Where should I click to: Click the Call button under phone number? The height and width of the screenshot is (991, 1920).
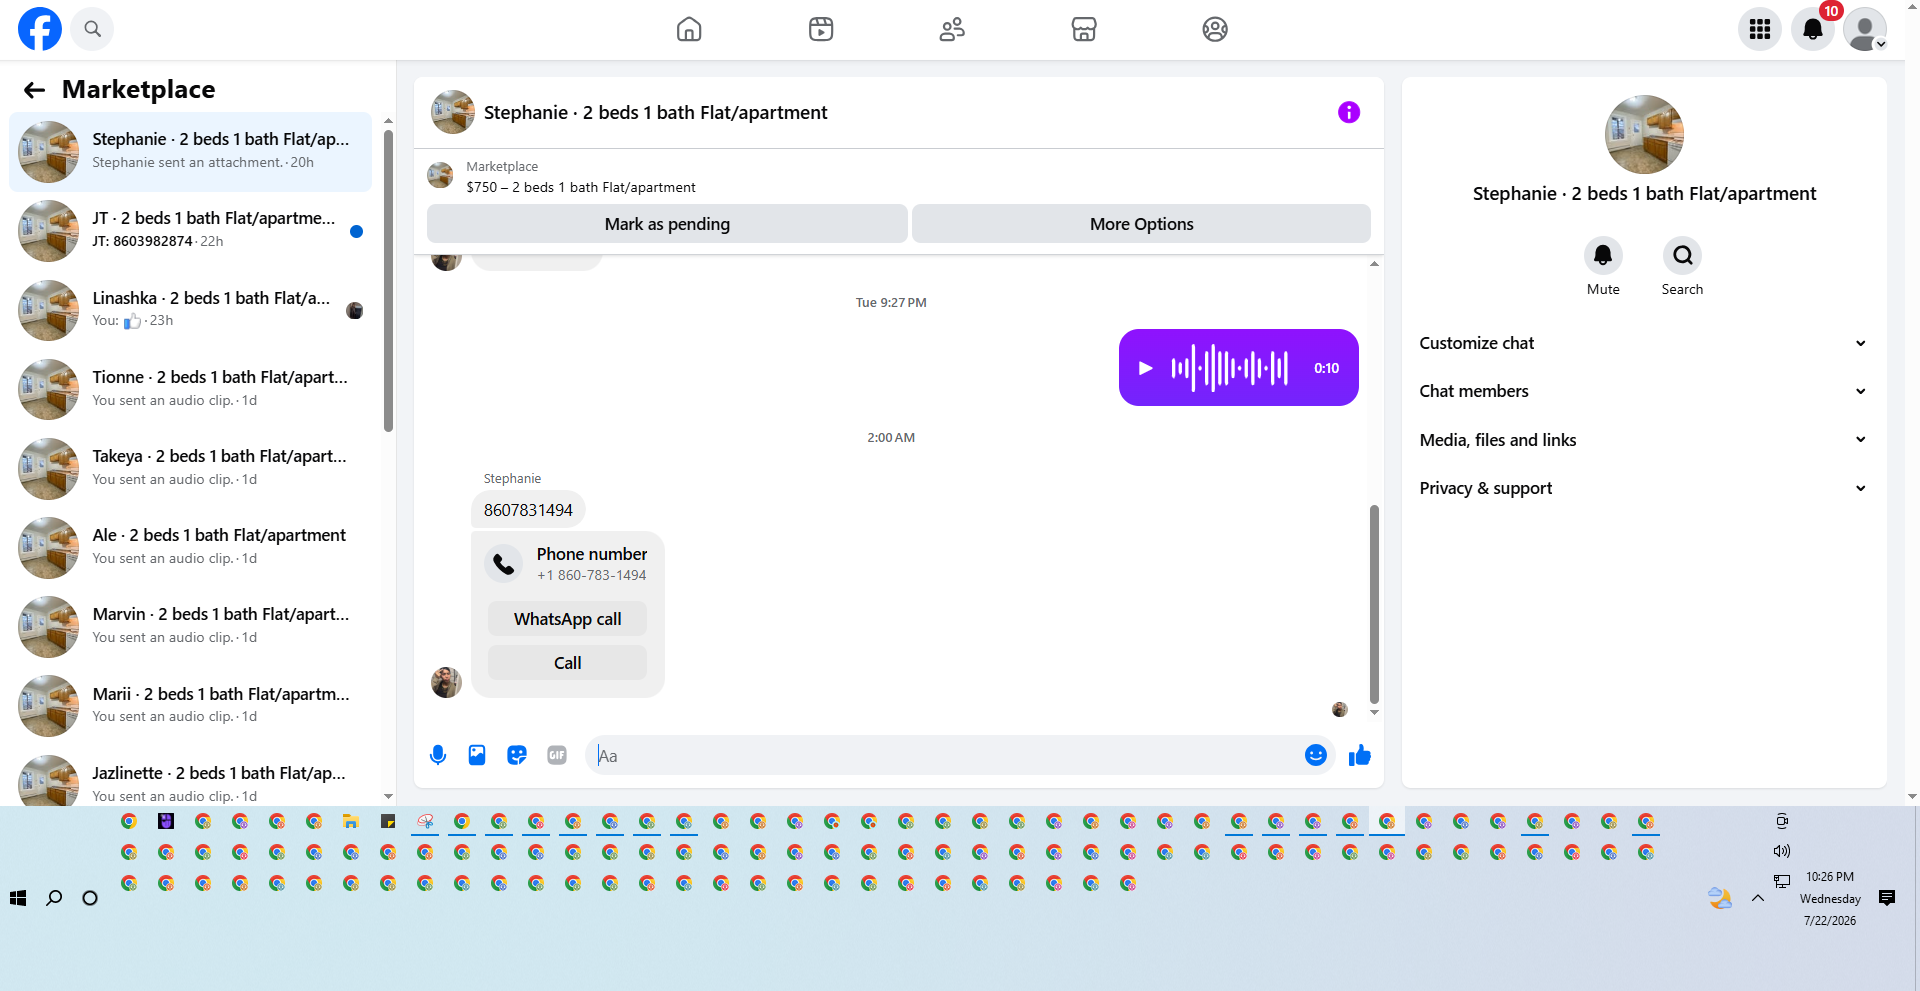coord(567,663)
